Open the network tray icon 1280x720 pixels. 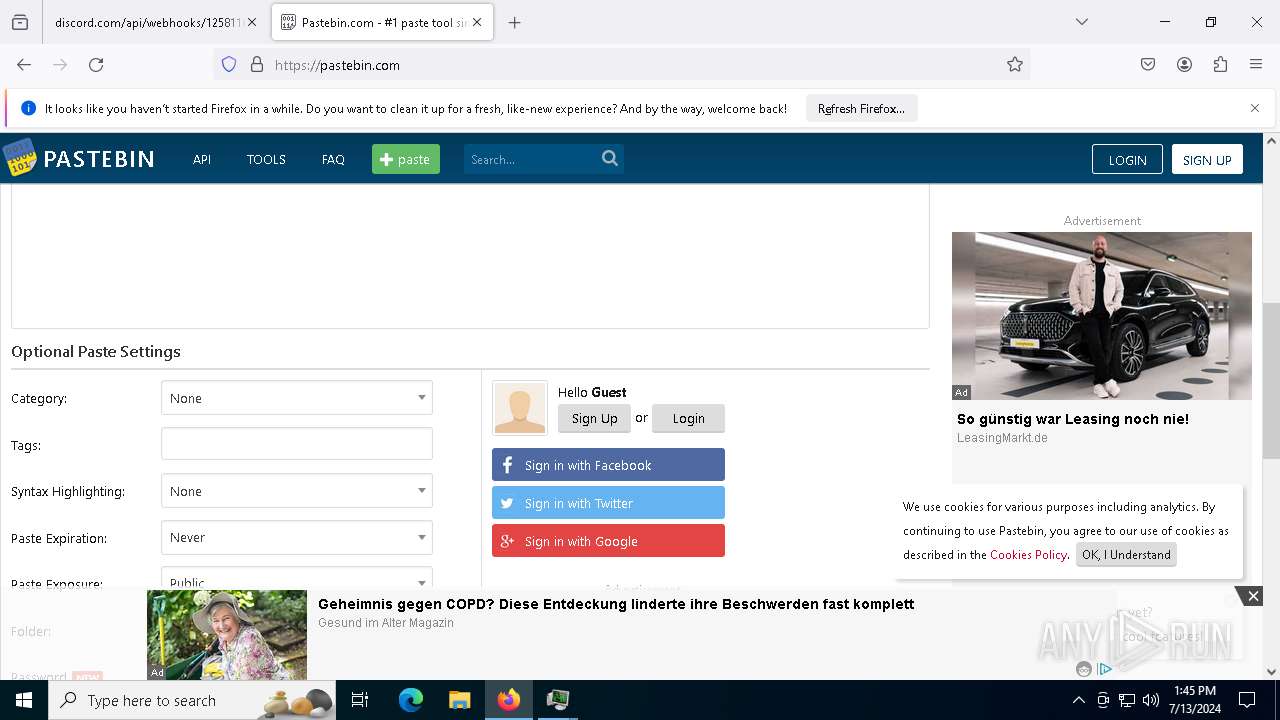coord(1127,700)
